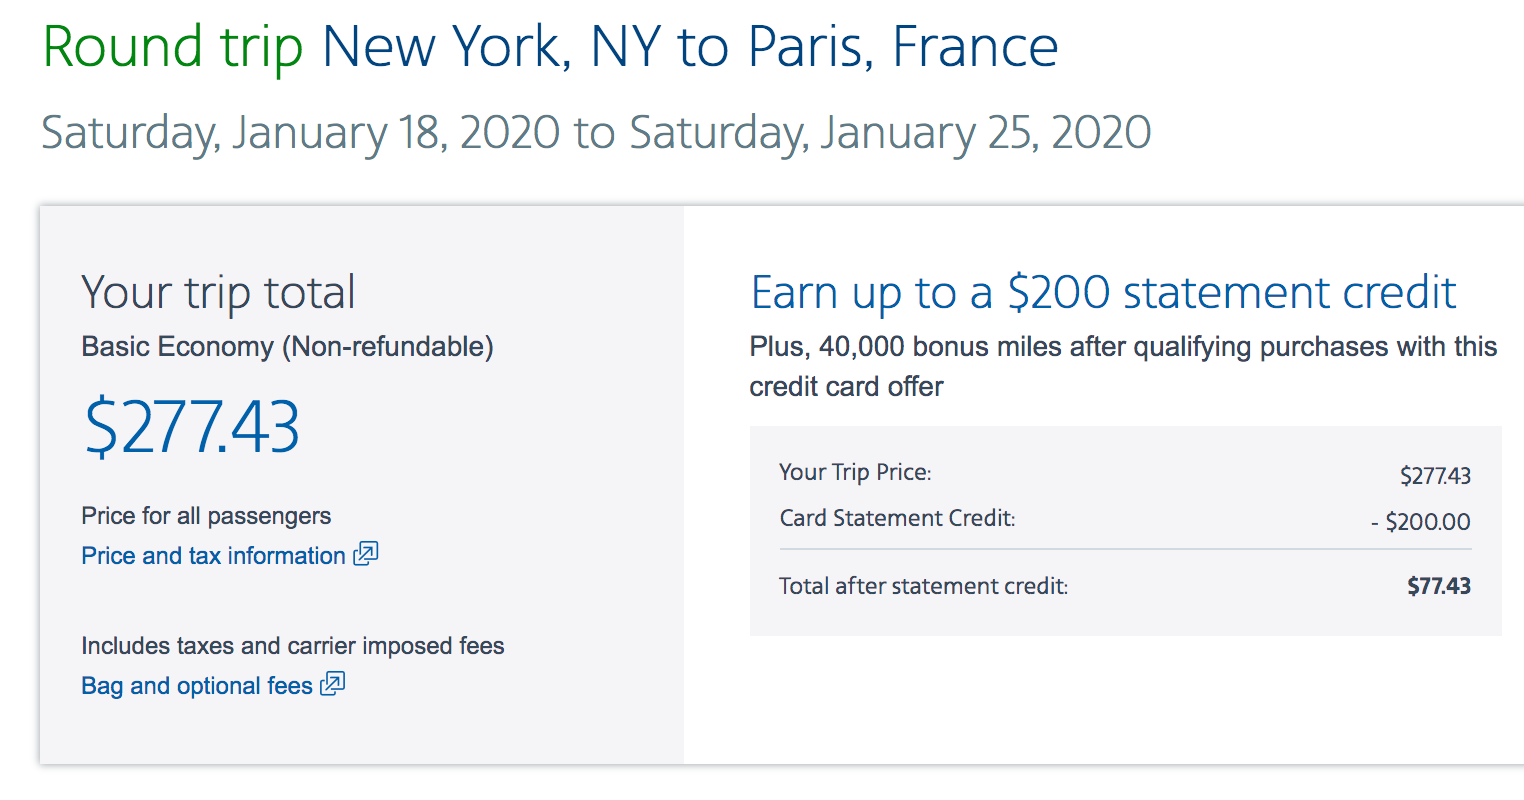
Task: Click the Your Trip Price label
Action: click(x=855, y=472)
